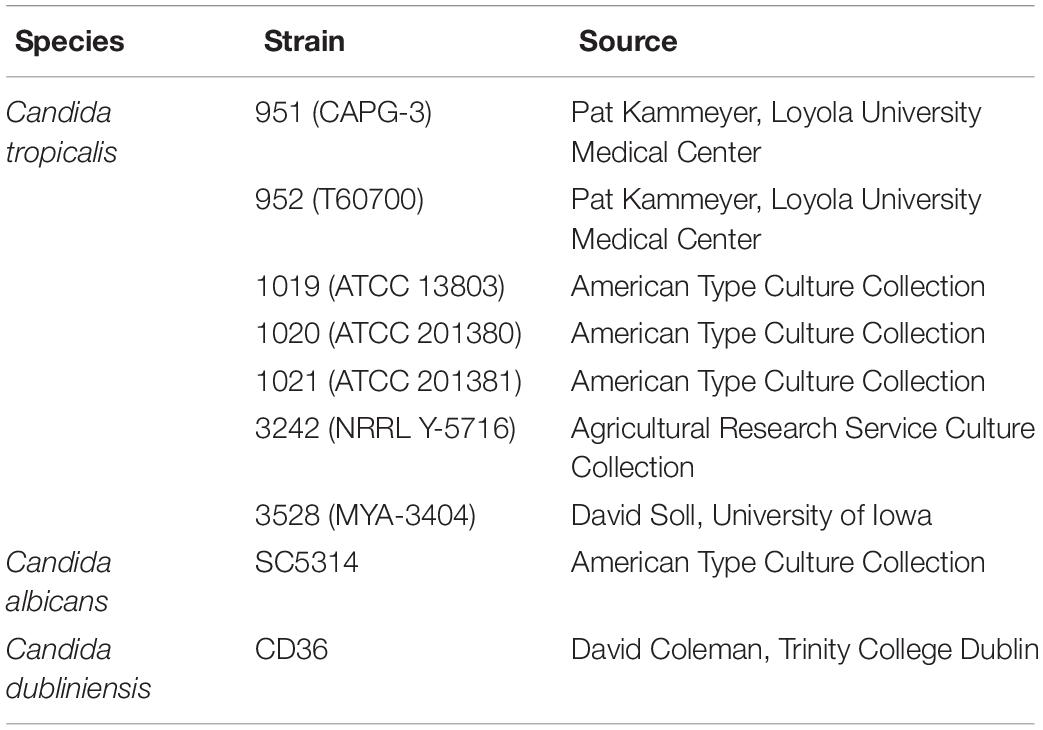Select strain 3528 (MYA-3404)
Viewport: 1043px width, 730px height.
365,515
